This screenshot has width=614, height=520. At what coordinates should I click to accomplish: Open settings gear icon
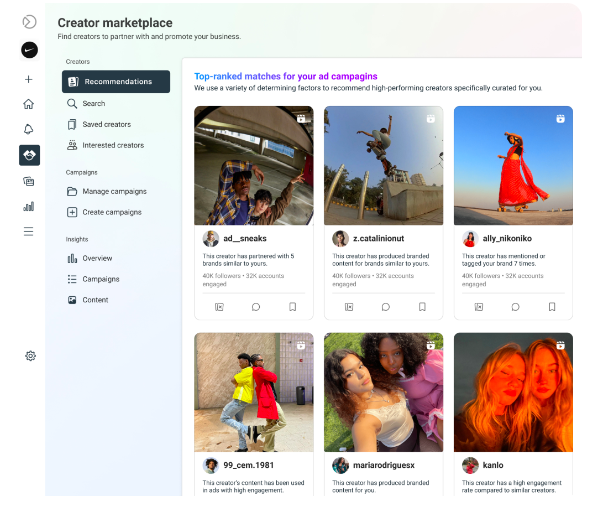coord(30,355)
